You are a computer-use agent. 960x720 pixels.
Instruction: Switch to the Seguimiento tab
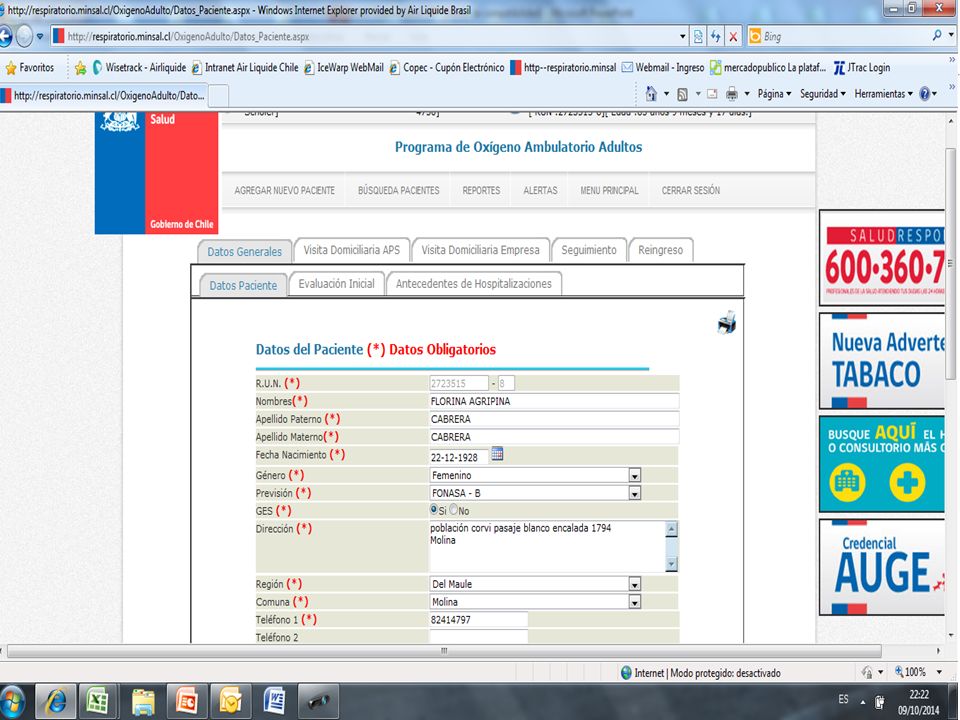tap(589, 250)
